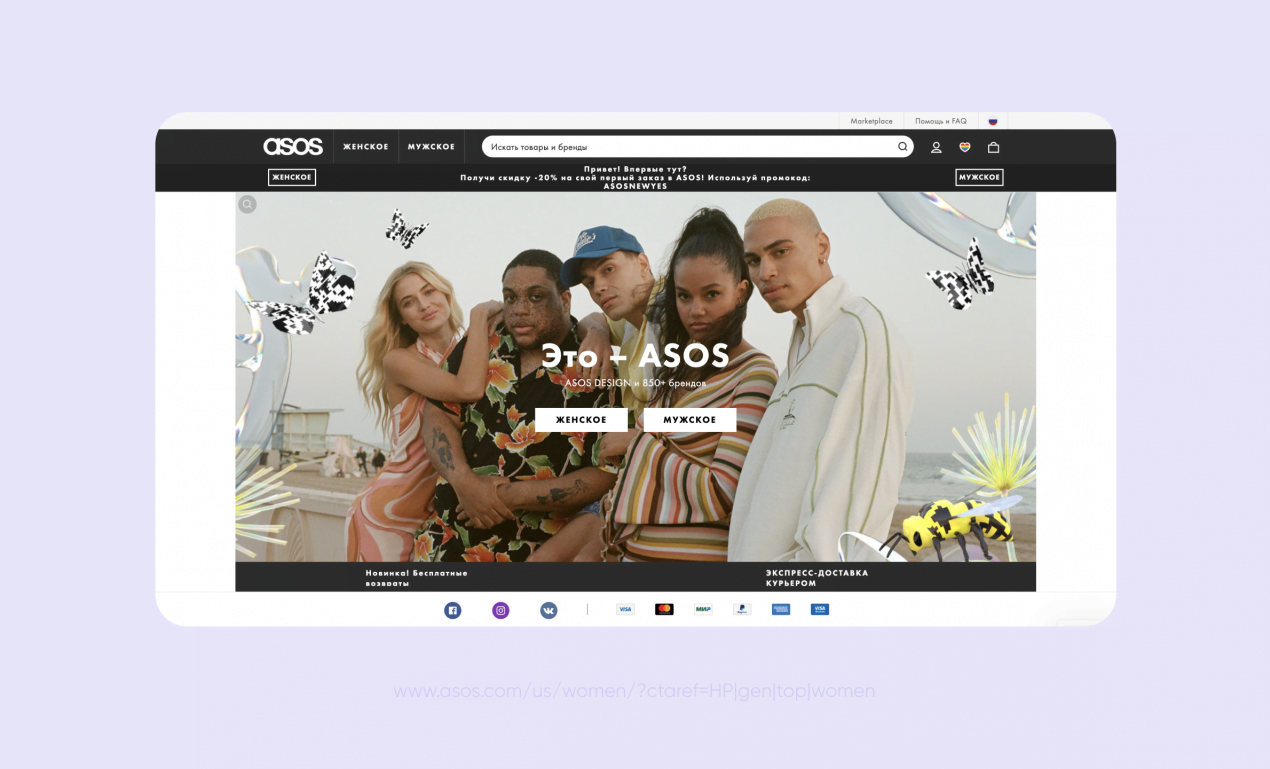Click the ASOS logo in the header
The image size is (1270, 769).
[293, 147]
